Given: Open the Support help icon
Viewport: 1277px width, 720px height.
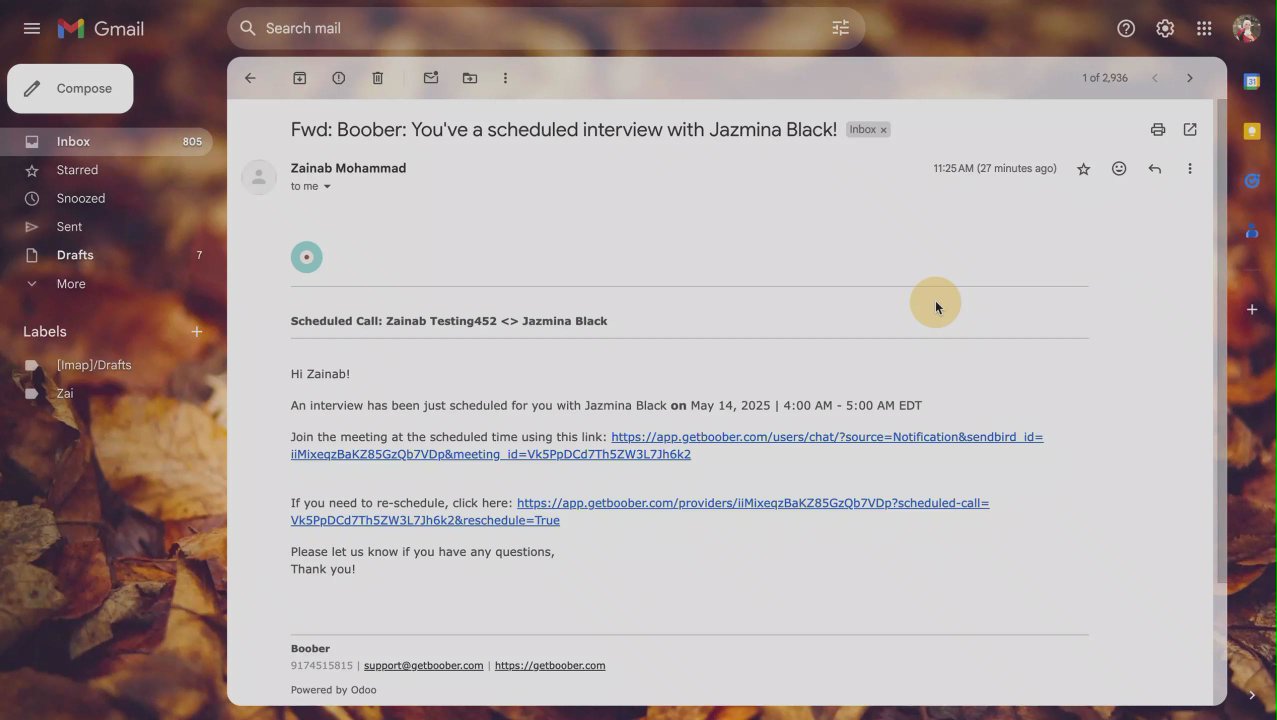Looking at the screenshot, I should tap(1126, 28).
